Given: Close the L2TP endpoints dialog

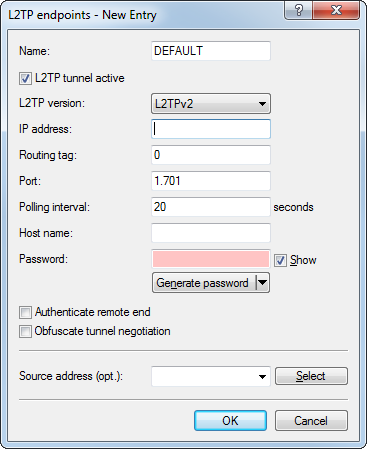Looking at the screenshot, I should (336, 10).
